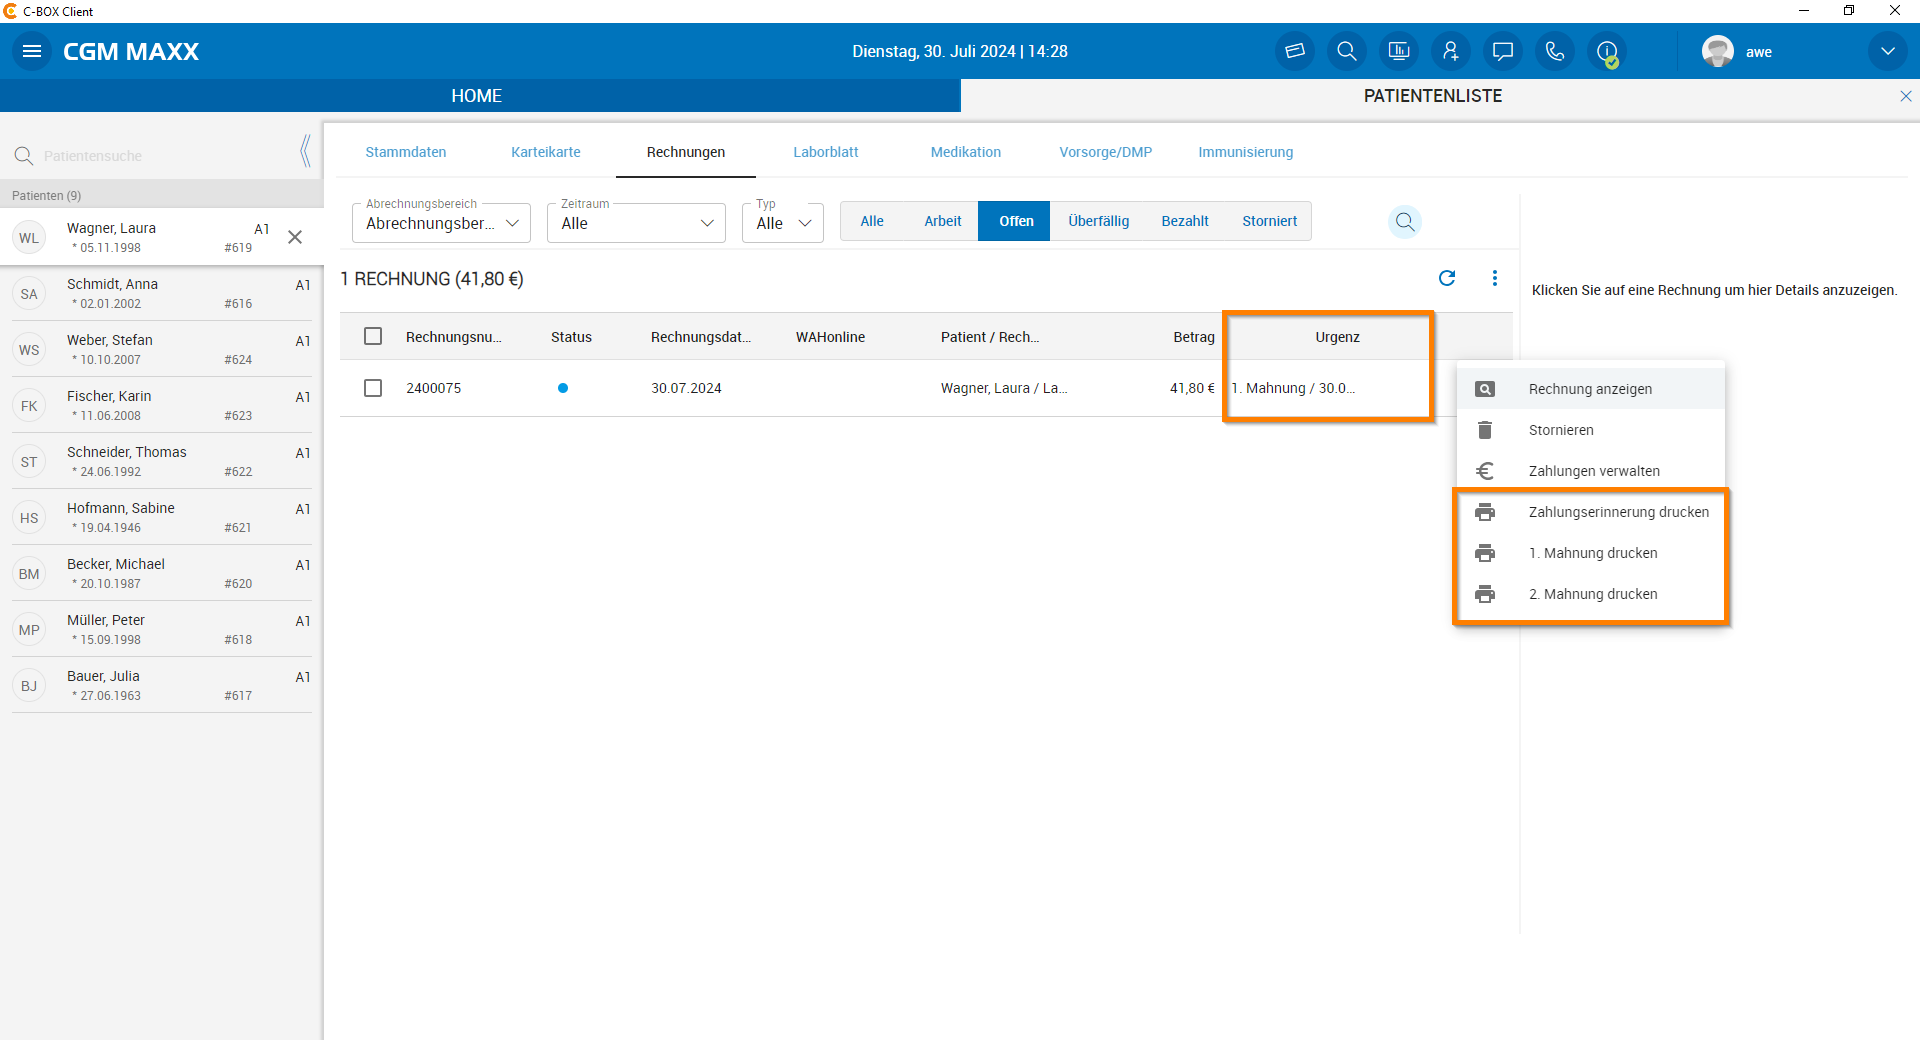This screenshot has height=1040, width=1920.
Task: Click the user avatar for awe
Action: [x=1718, y=51]
